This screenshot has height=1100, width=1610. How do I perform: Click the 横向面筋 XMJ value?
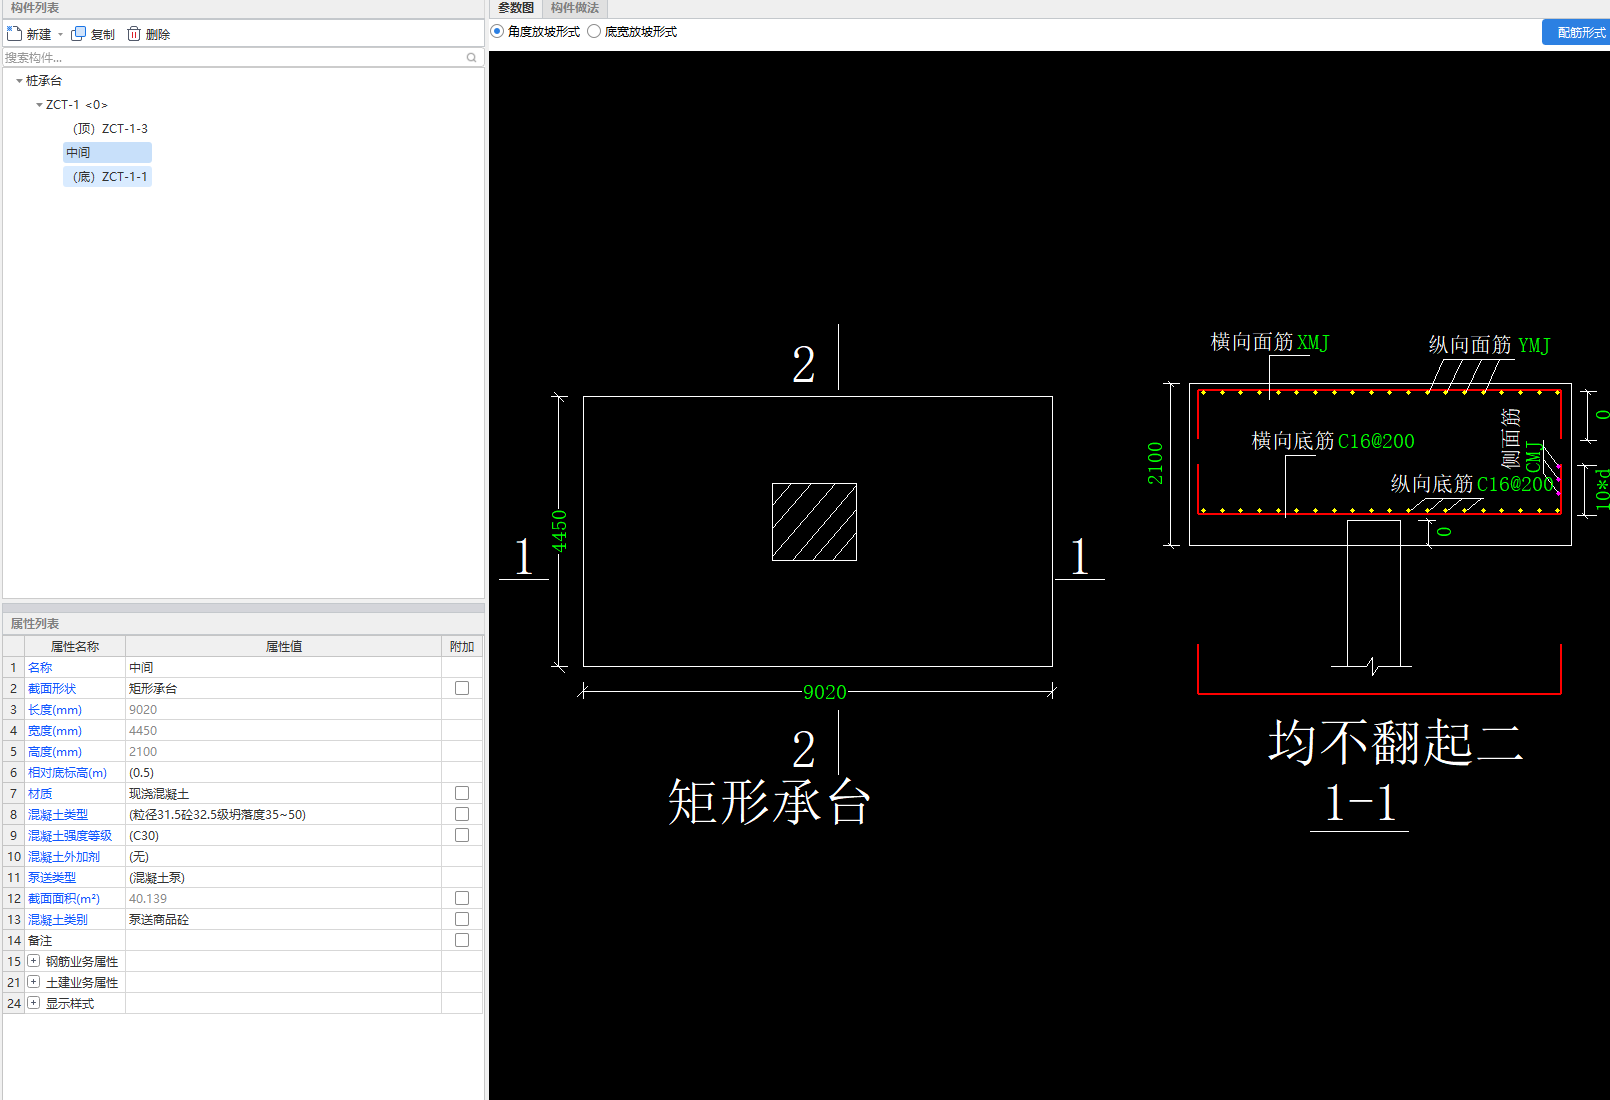[x=1313, y=343]
